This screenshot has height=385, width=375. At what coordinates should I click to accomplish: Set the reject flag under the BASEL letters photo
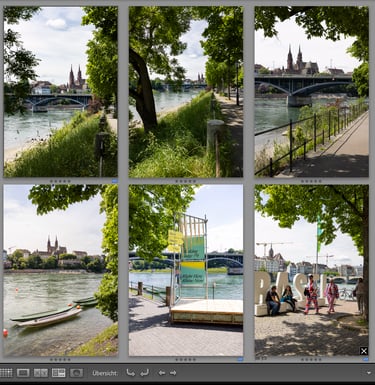[x=265, y=358]
